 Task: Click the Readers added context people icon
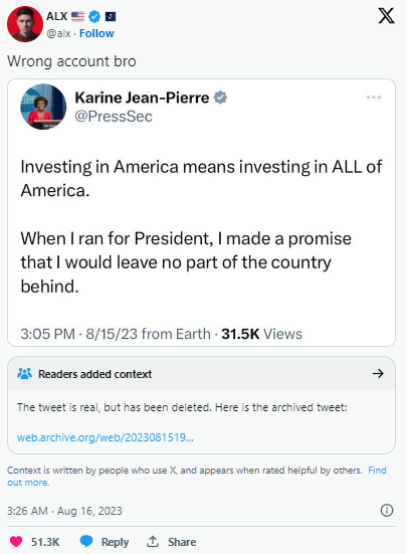pyautogui.click(x=24, y=373)
